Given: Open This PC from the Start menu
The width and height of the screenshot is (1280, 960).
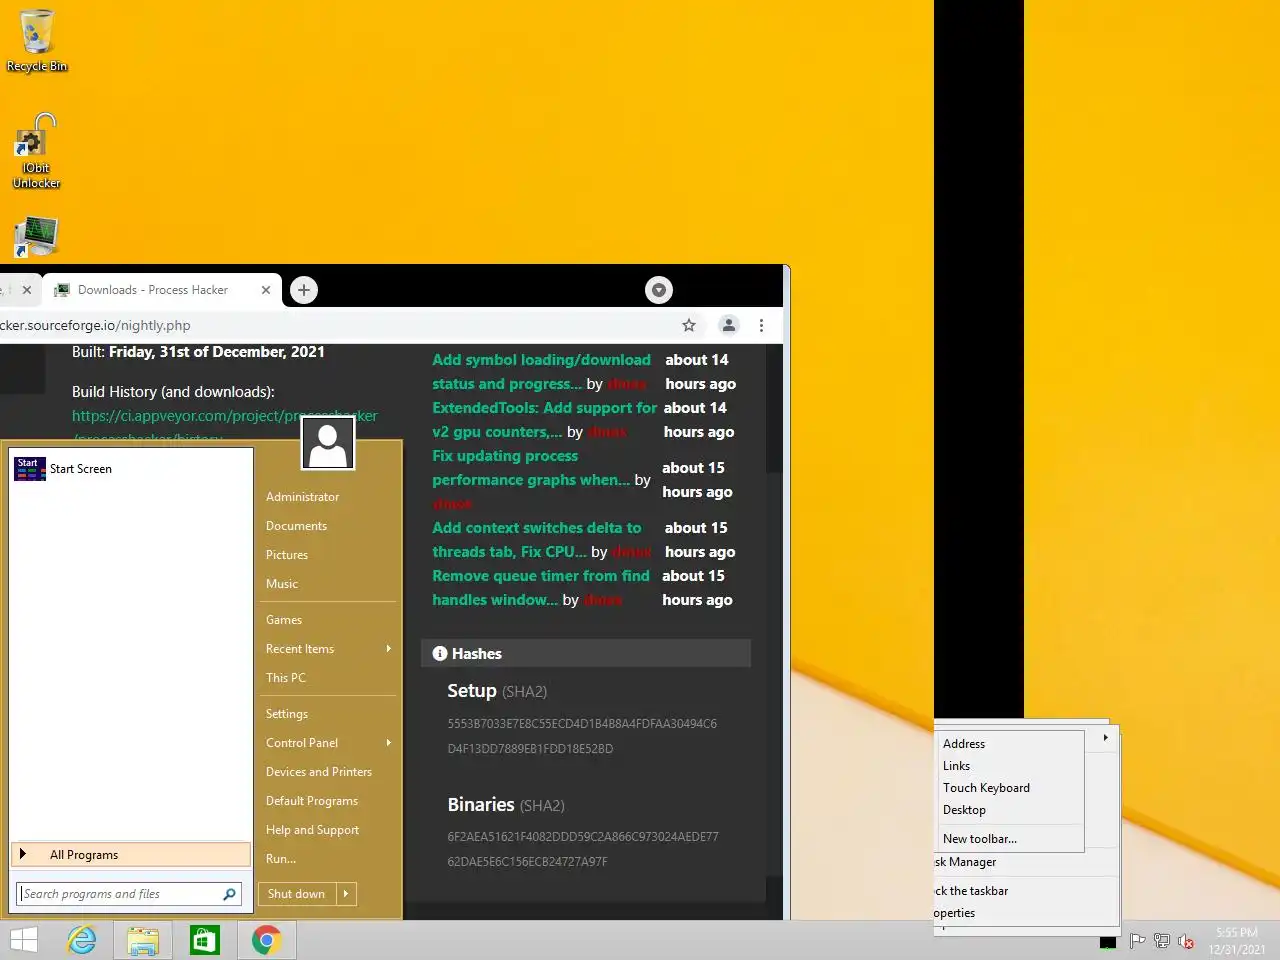Looking at the screenshot, I should (286, 678).
